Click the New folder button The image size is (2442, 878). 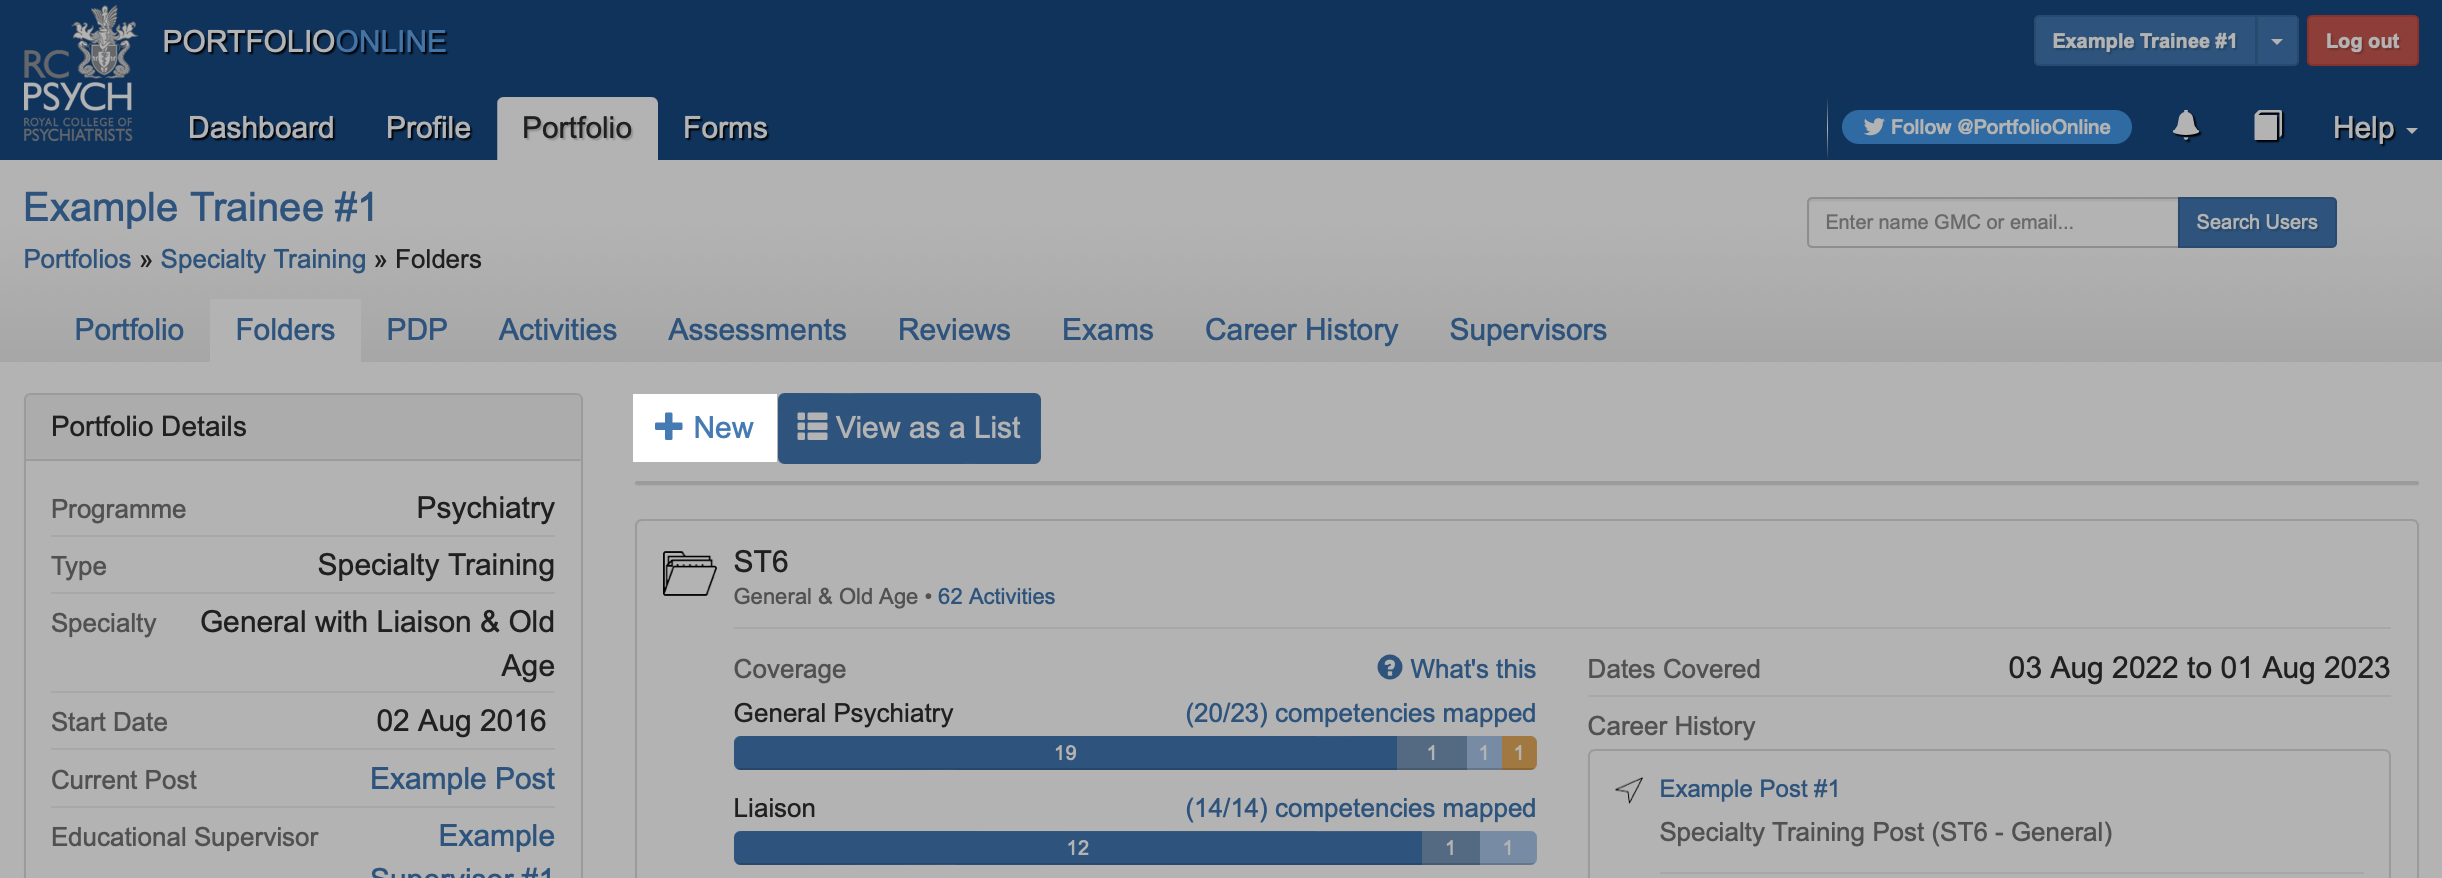(705, 428)
